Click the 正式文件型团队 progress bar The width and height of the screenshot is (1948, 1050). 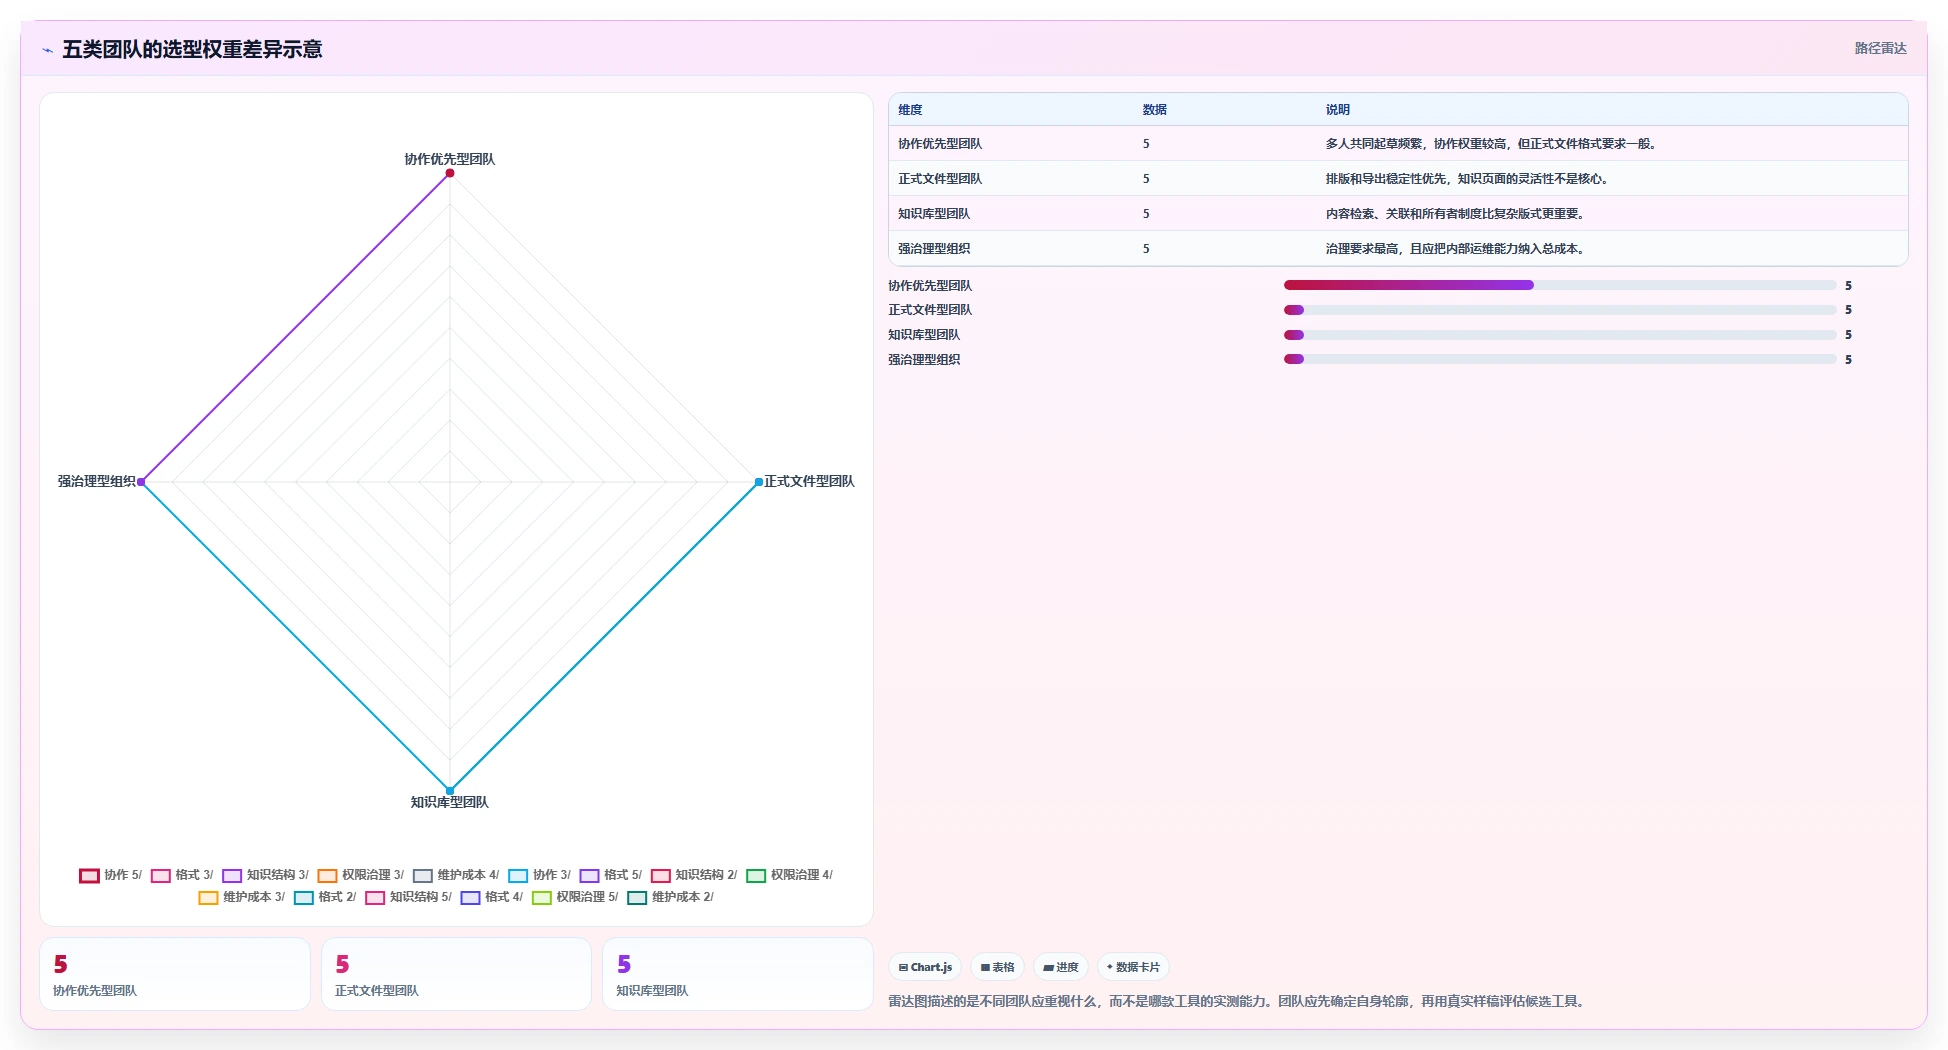click(1560, 310)
